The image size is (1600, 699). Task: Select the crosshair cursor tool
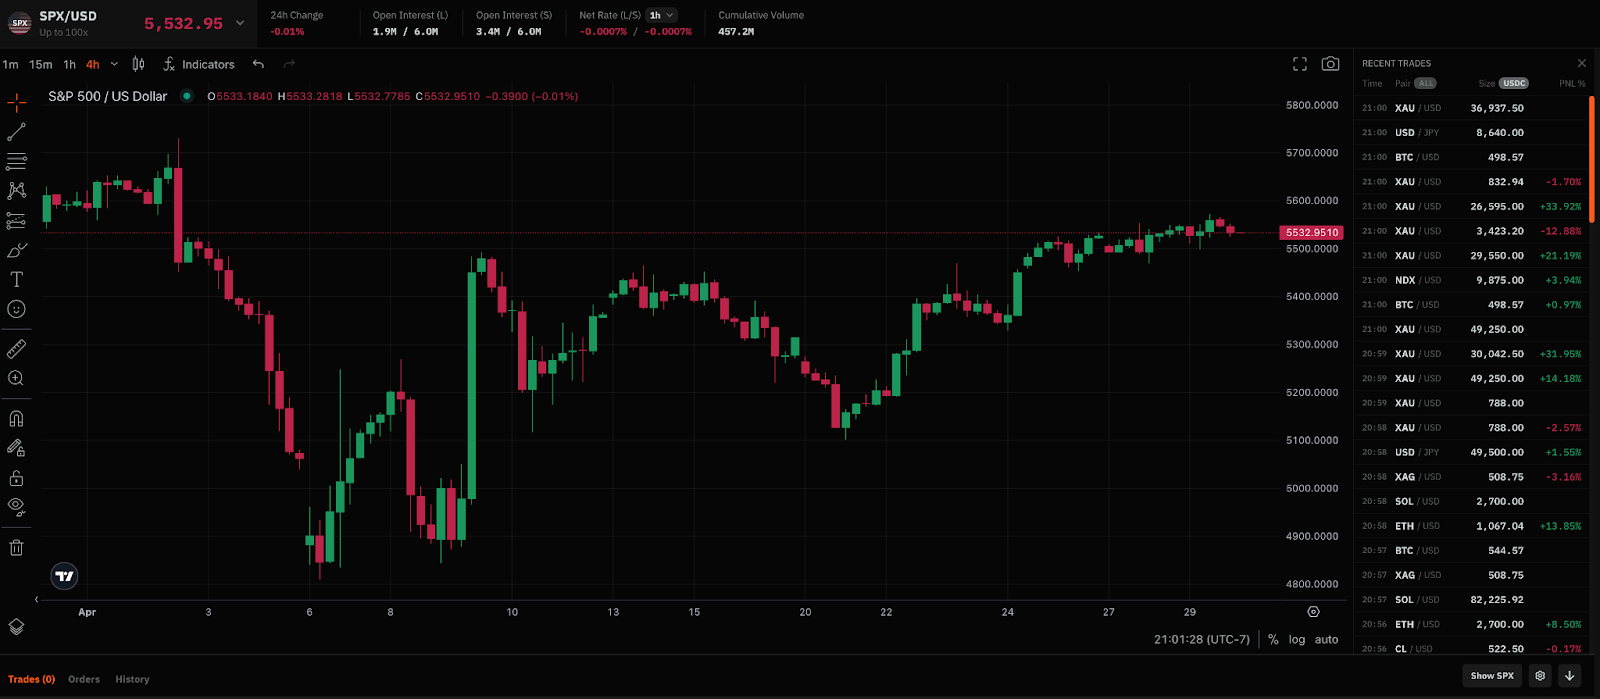click(17, 102)
